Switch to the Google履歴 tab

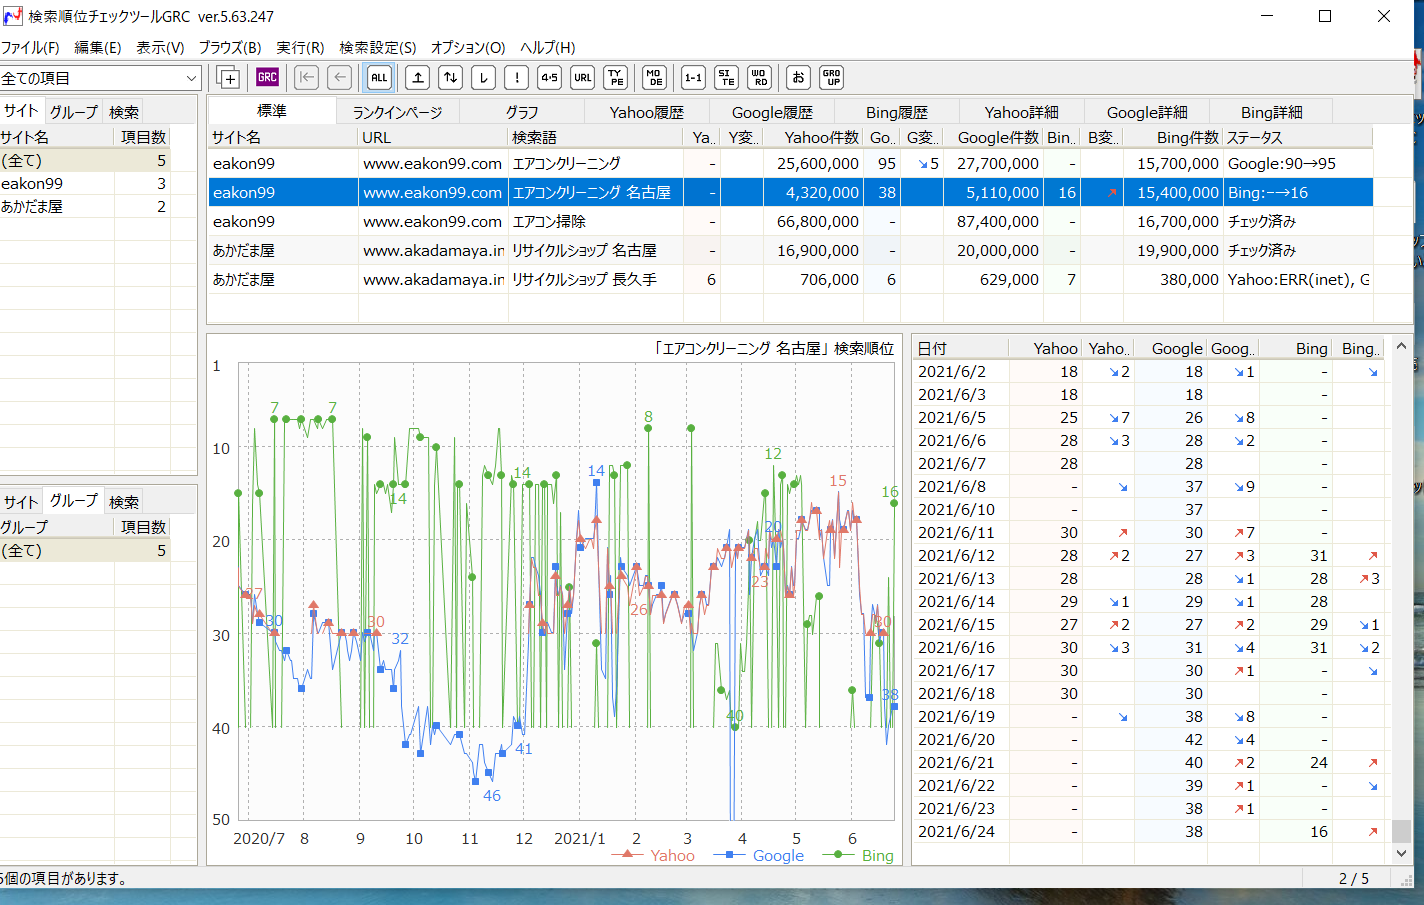tap(772, 112)
